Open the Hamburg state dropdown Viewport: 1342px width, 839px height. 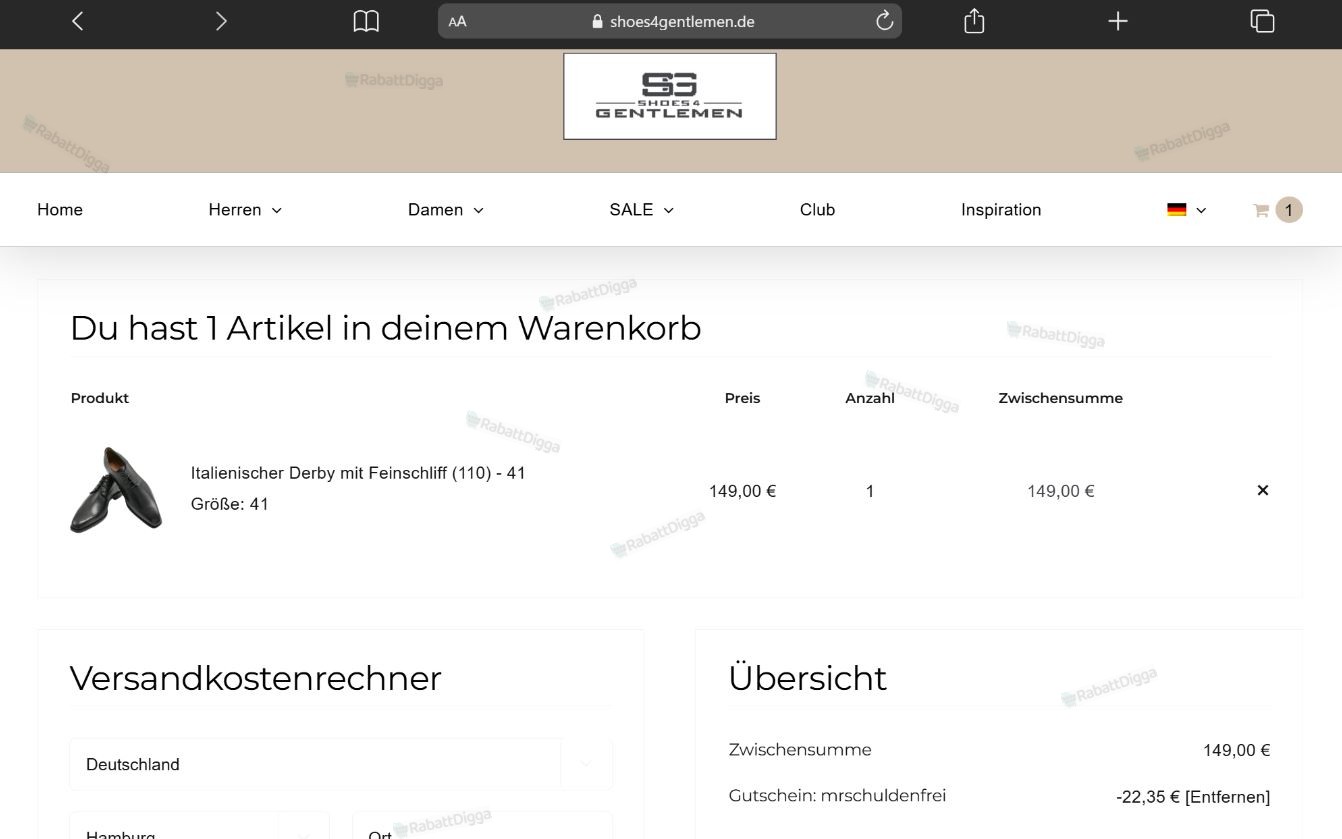click(x=199, y=826)
